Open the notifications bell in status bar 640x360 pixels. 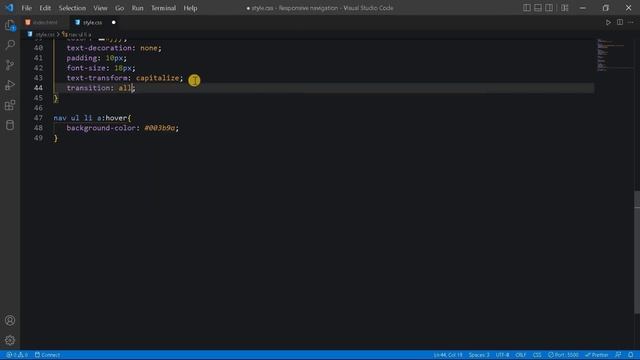[631, 355]
